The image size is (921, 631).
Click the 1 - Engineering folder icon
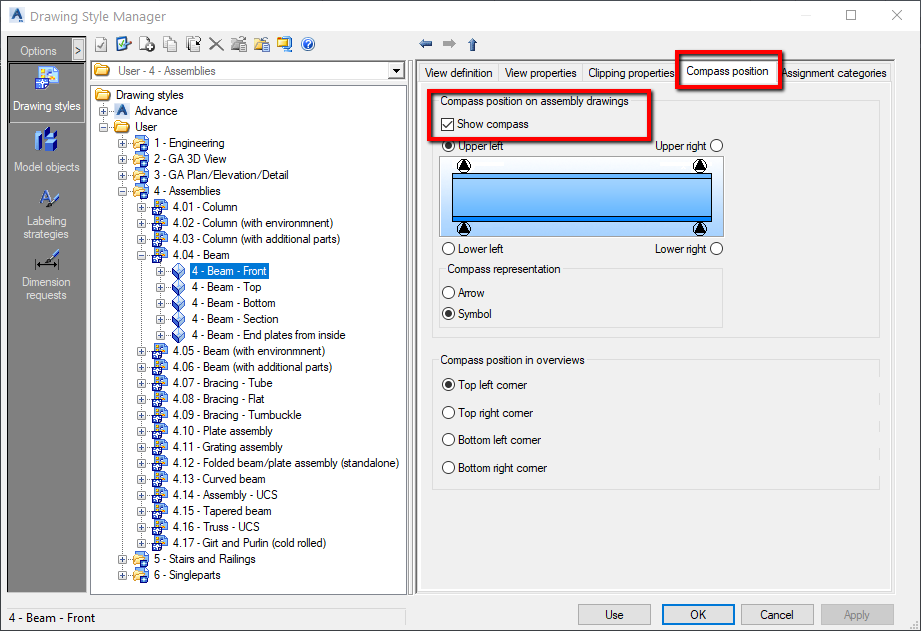coord(141,143)
